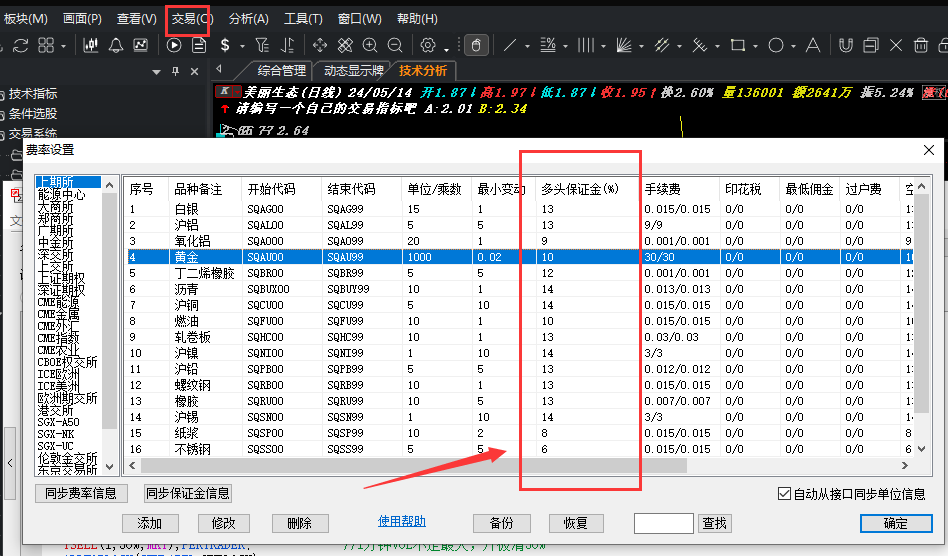Image resolution: width=948 pixels, height=556 pixels.
Task: Click the play circle toolbar icon
Action: point(174,45)
